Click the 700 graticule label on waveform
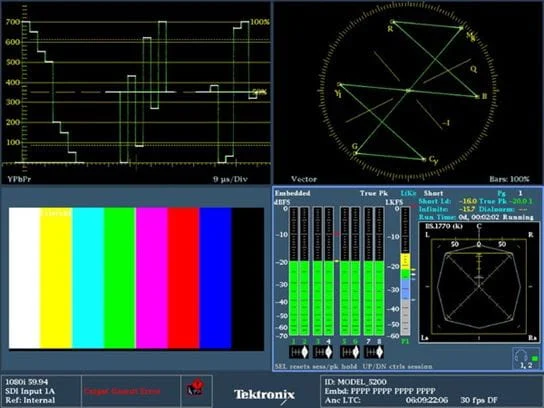The image size is (544, 408). (x=13, y=22)
